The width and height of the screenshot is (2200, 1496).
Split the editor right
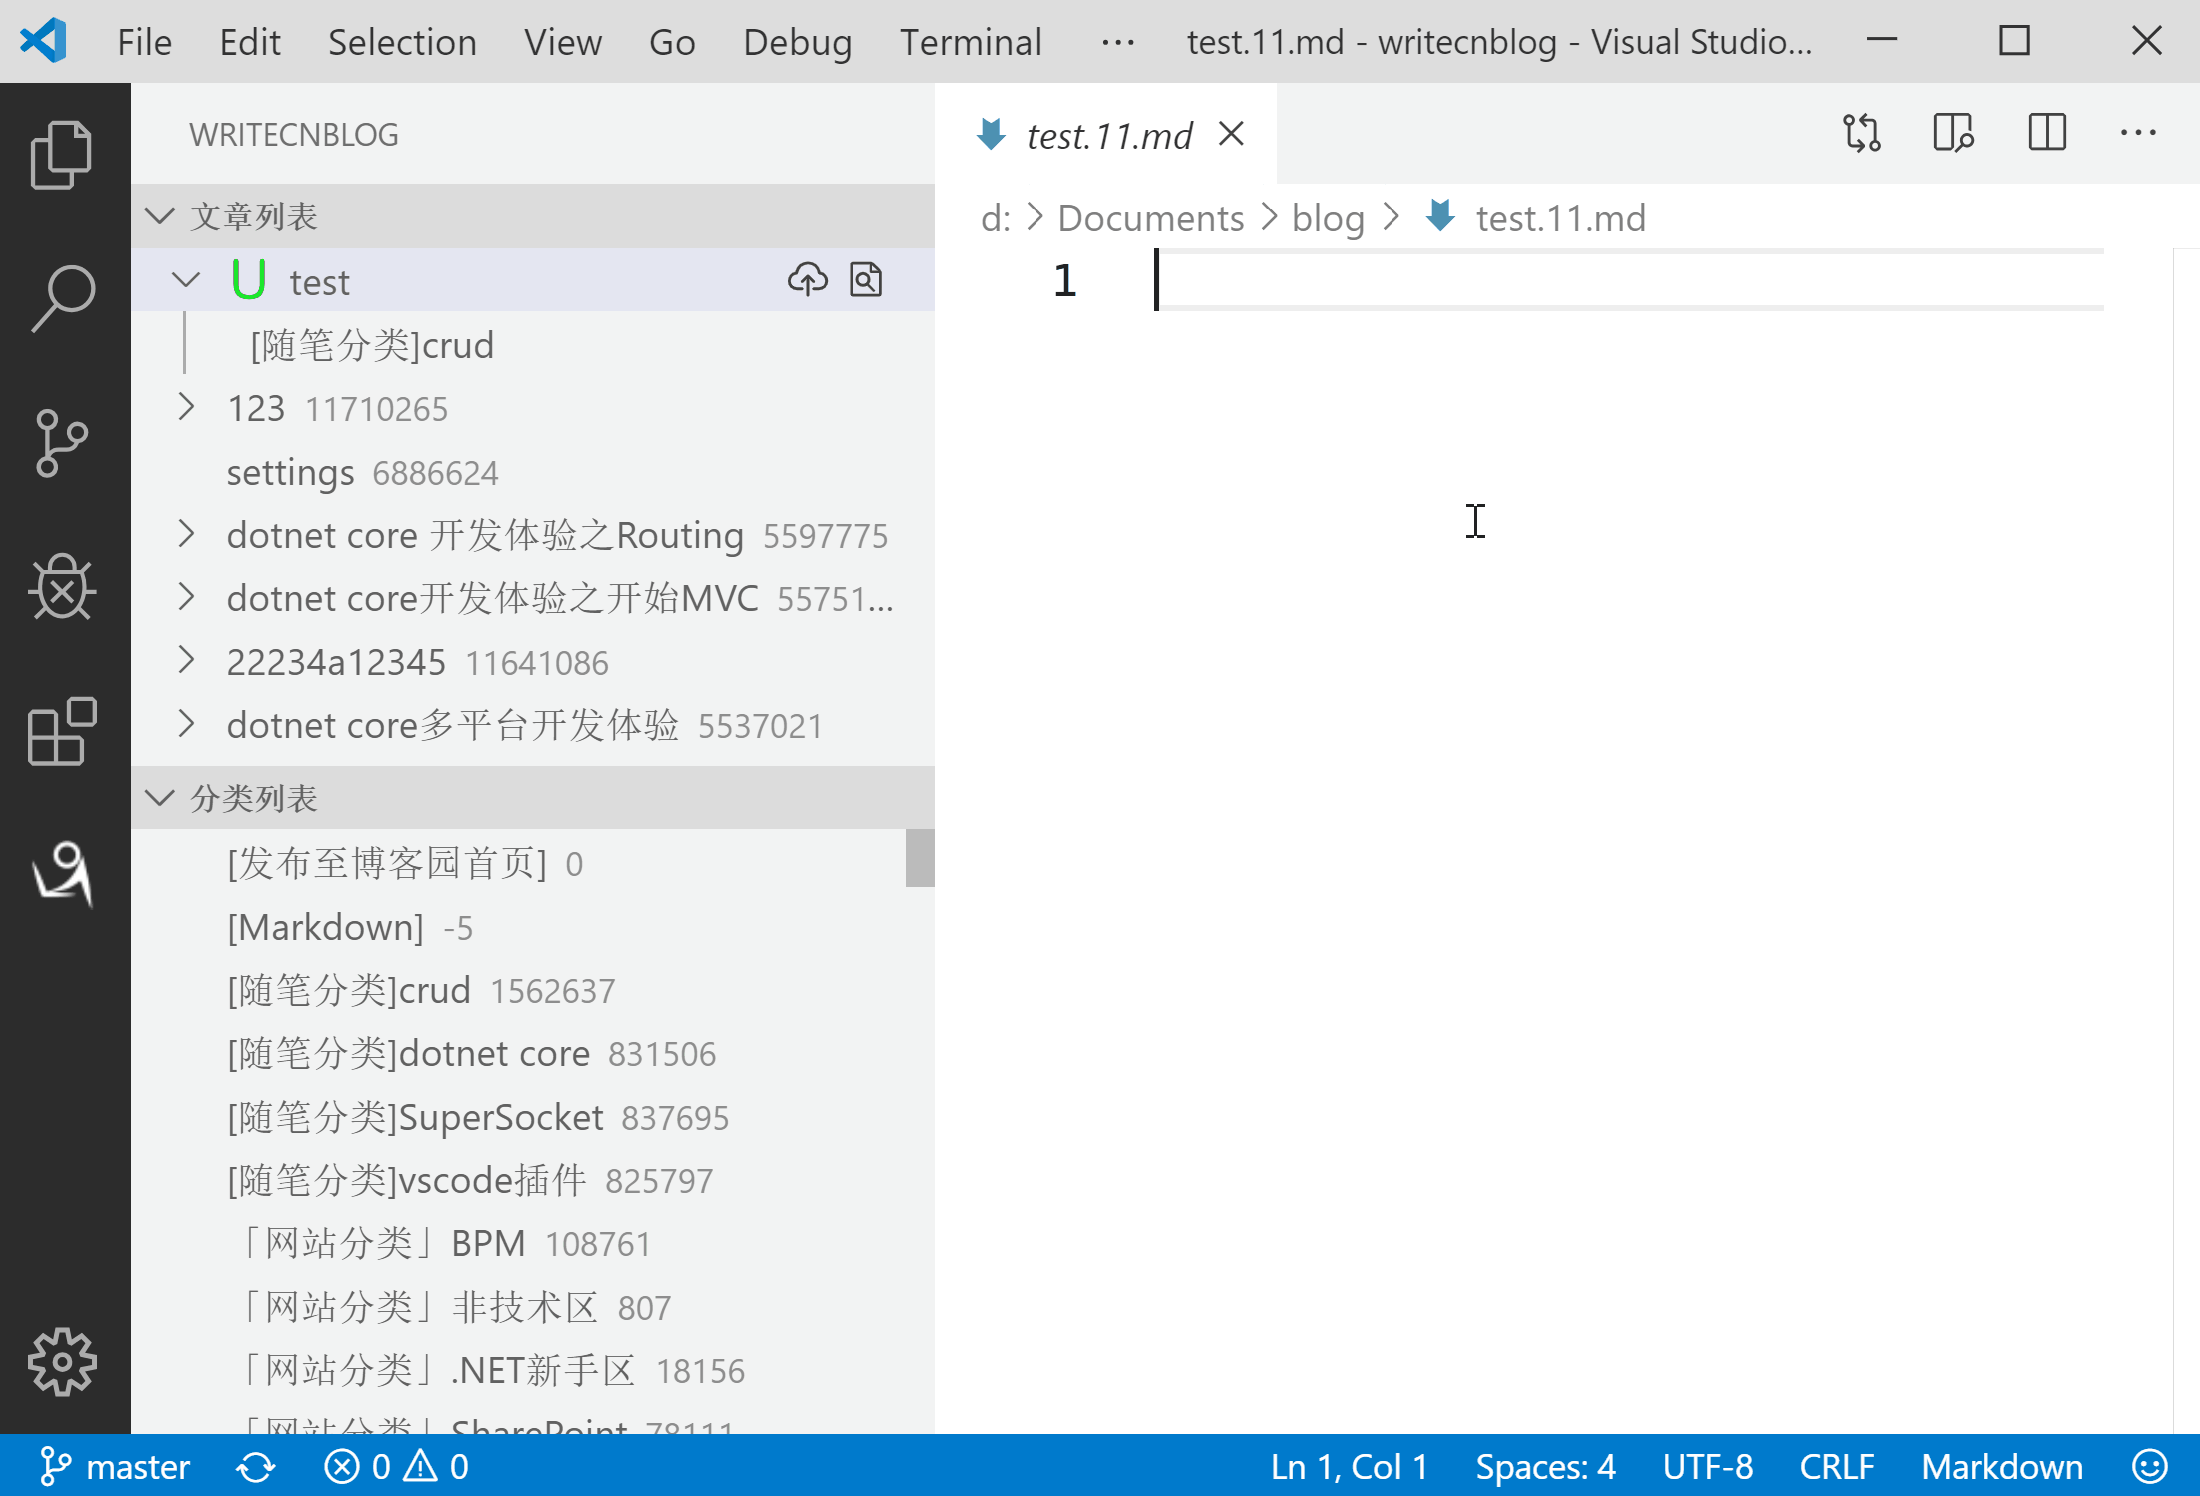(2046, 133)
